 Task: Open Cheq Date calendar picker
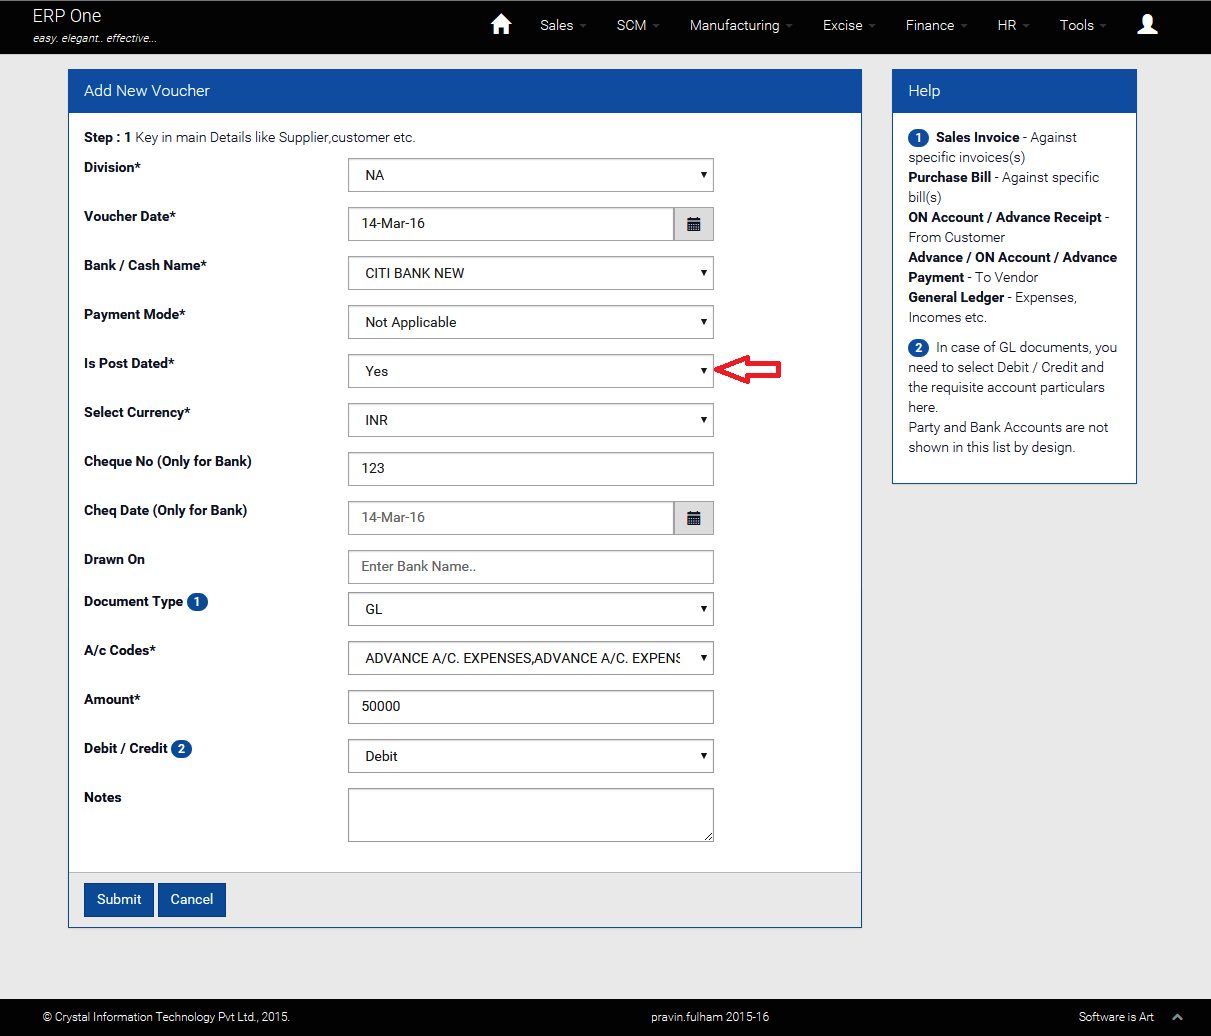694,518
